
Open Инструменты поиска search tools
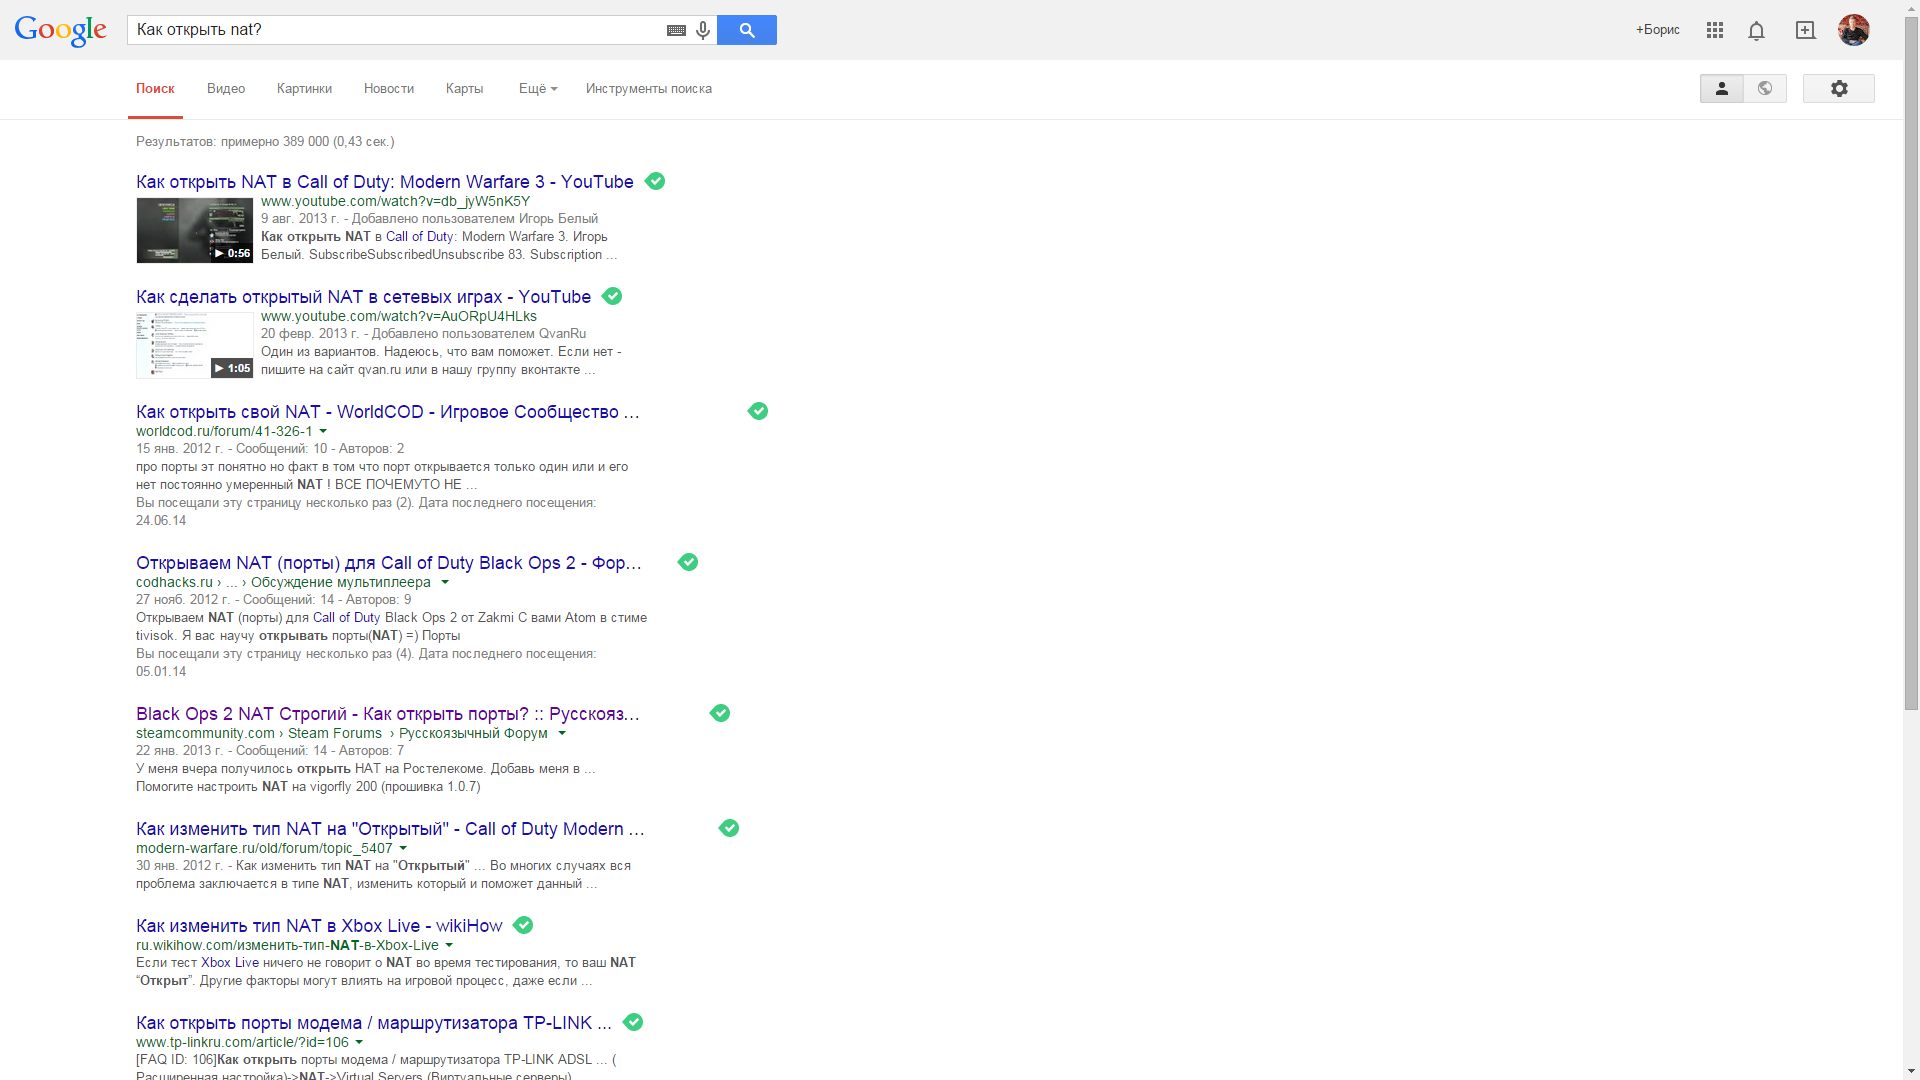point(649,89)
